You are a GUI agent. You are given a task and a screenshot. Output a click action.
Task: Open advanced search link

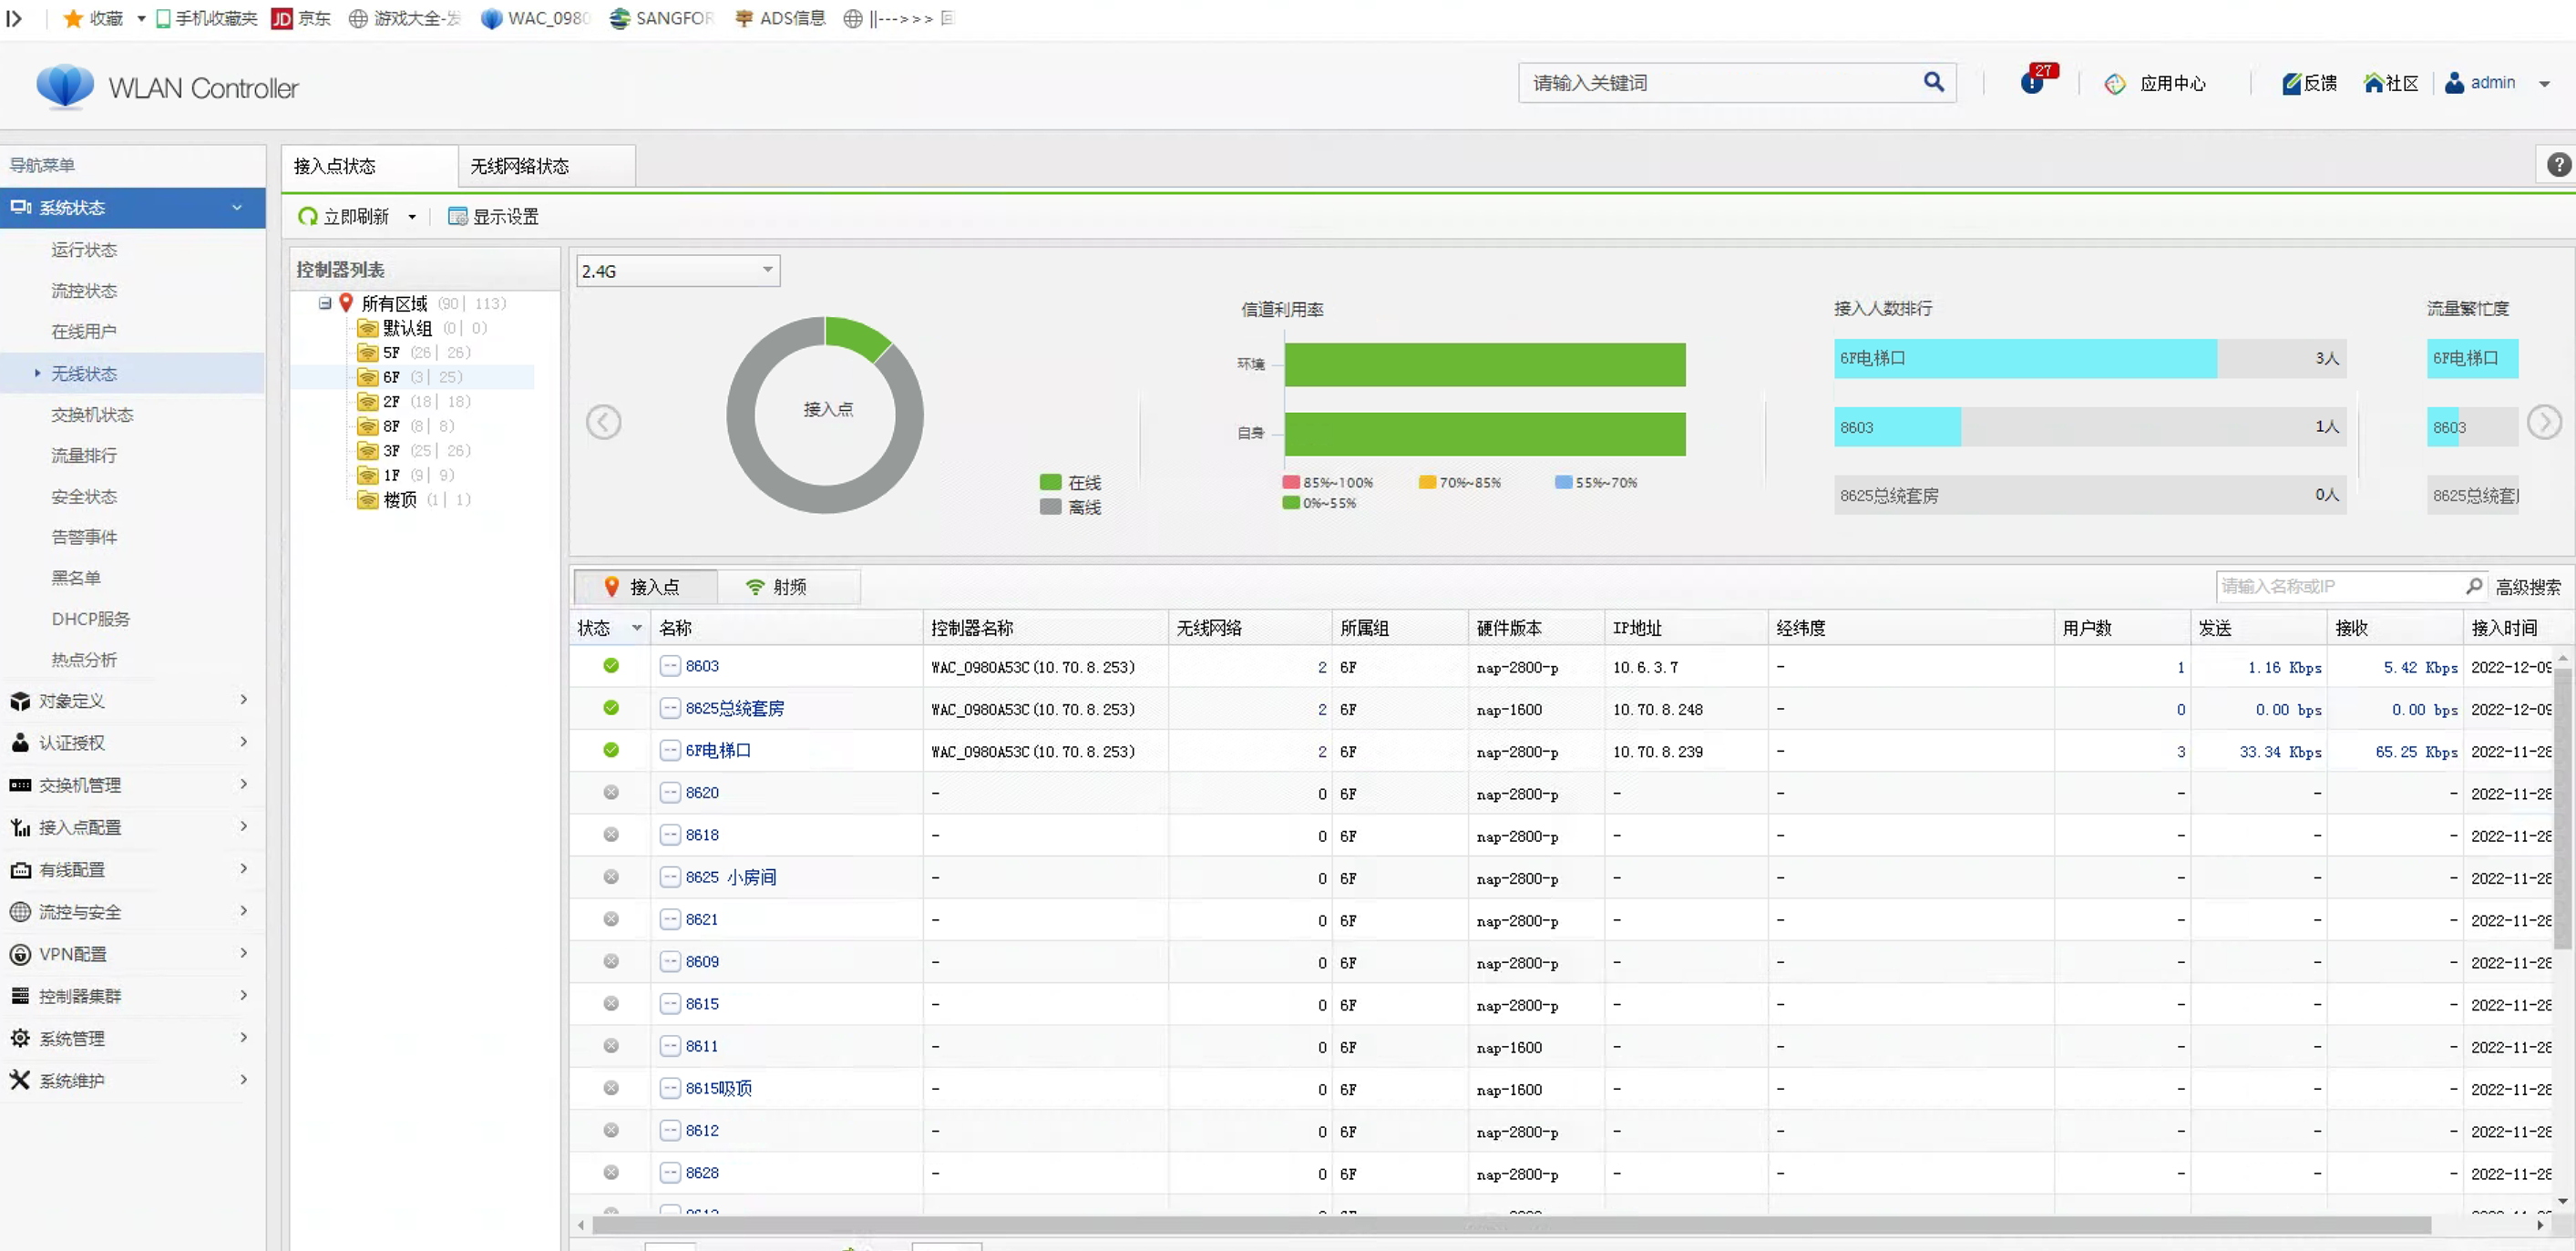coord(2527,587)
